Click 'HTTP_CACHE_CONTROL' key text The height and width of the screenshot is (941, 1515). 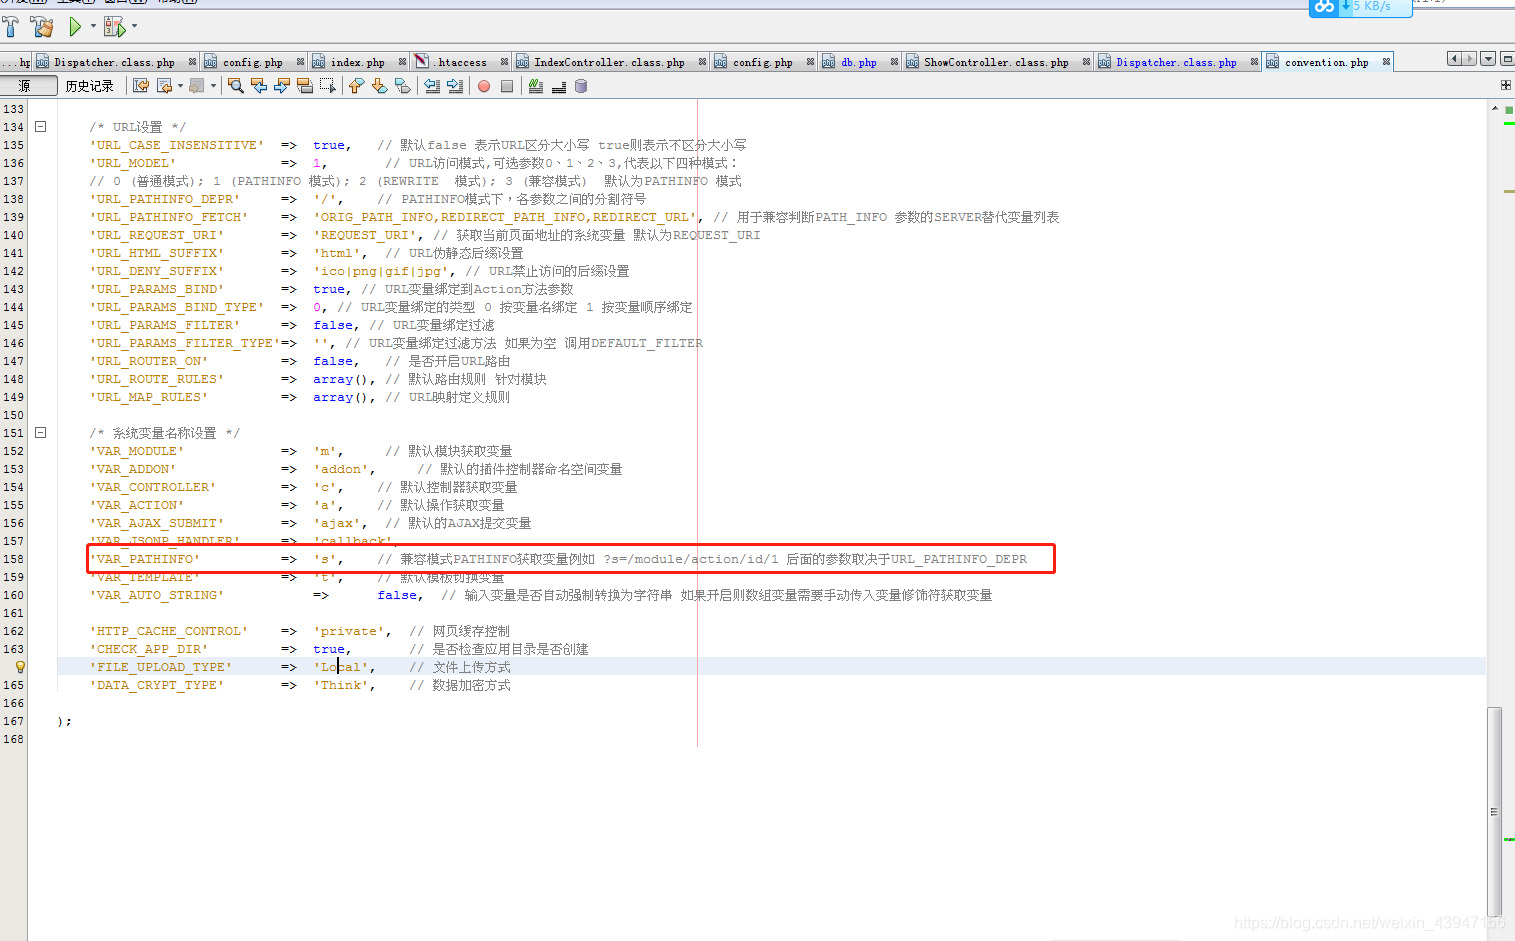169,631
